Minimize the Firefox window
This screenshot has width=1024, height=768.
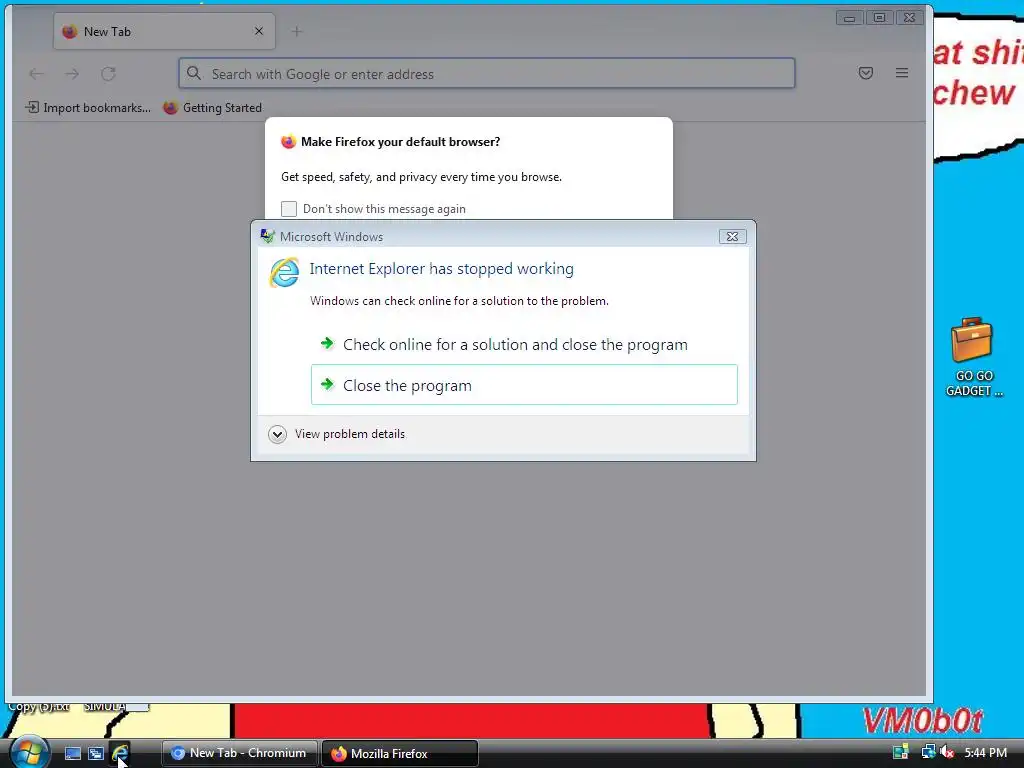(849, 18)
